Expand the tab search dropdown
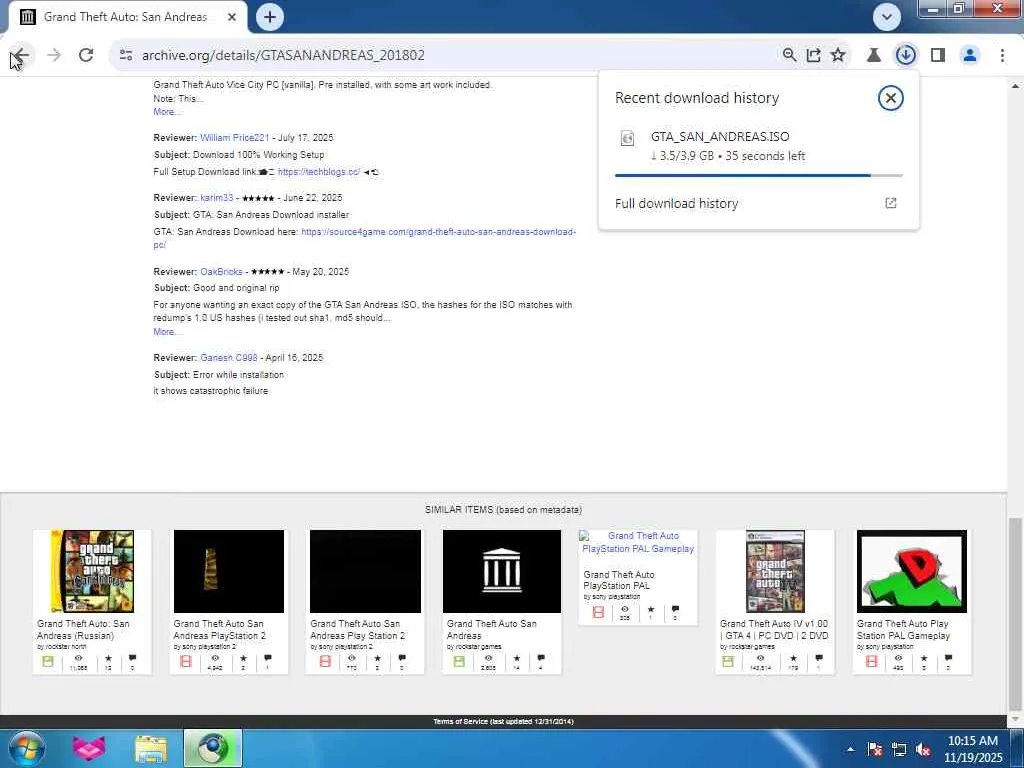Image resolution: width=1024 pixels, height=768 pixels. pos(886,17)
